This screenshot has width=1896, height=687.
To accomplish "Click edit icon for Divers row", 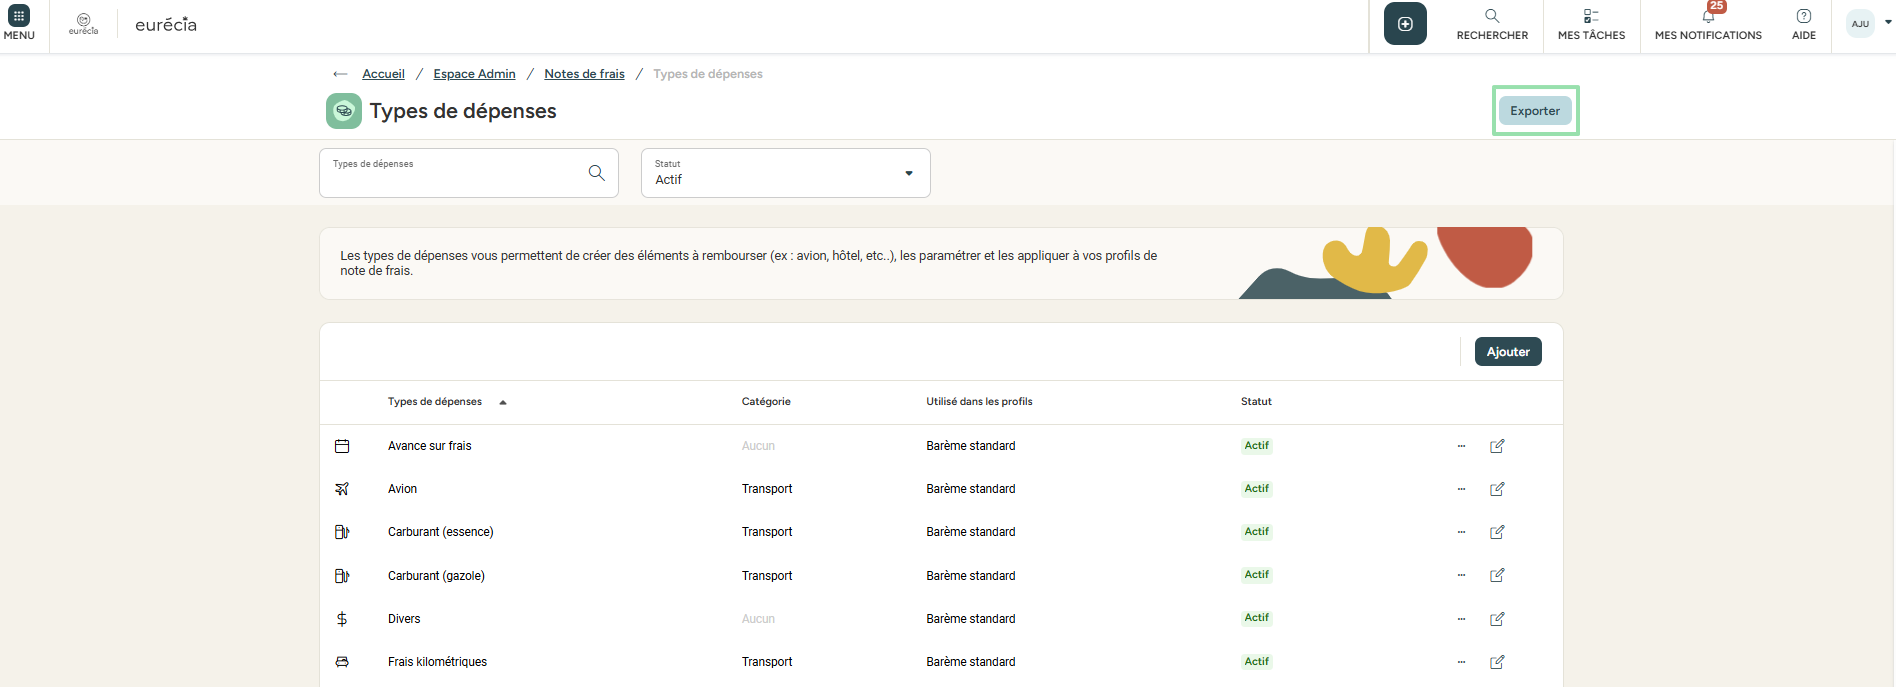I will tap(1497, 619).
